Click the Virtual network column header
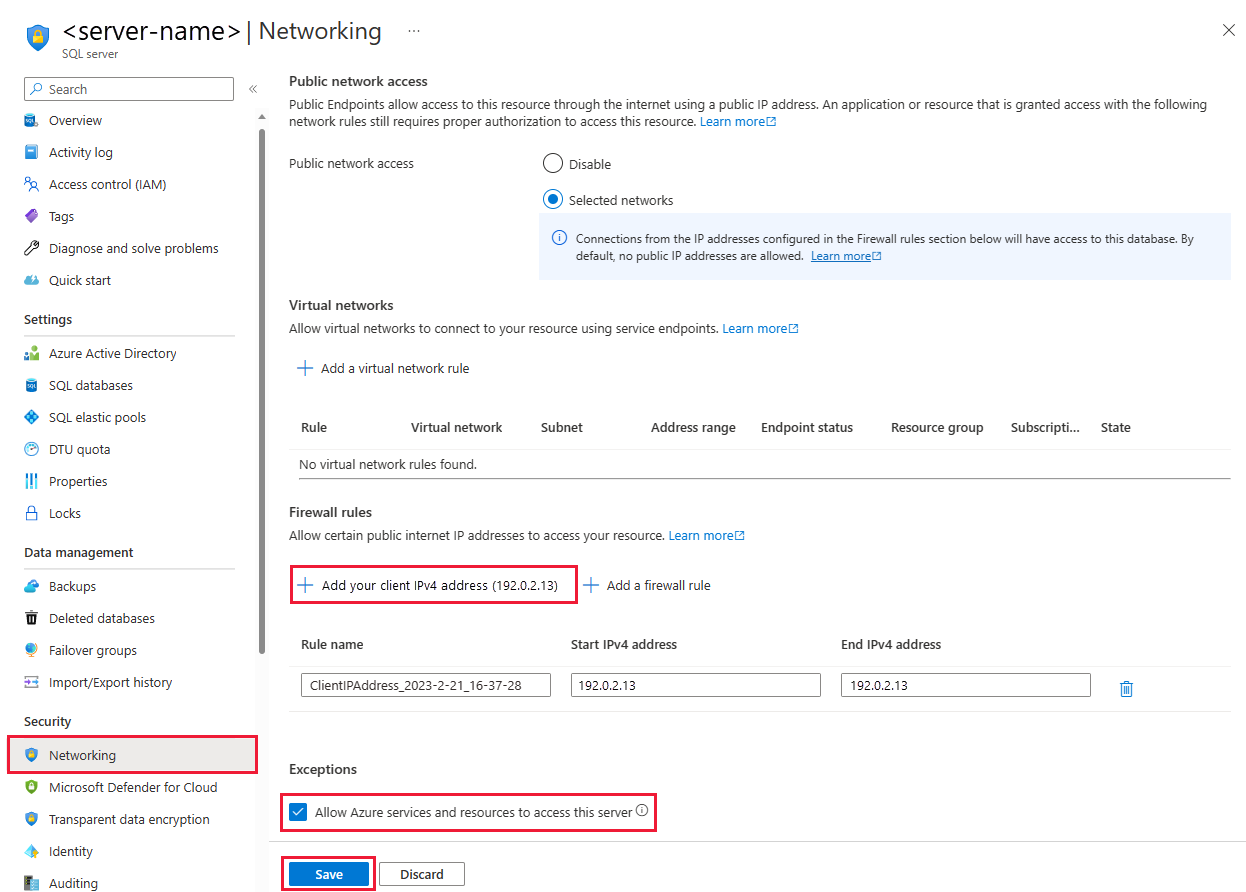Screen dimensions: 1246x892 [456, 427]
